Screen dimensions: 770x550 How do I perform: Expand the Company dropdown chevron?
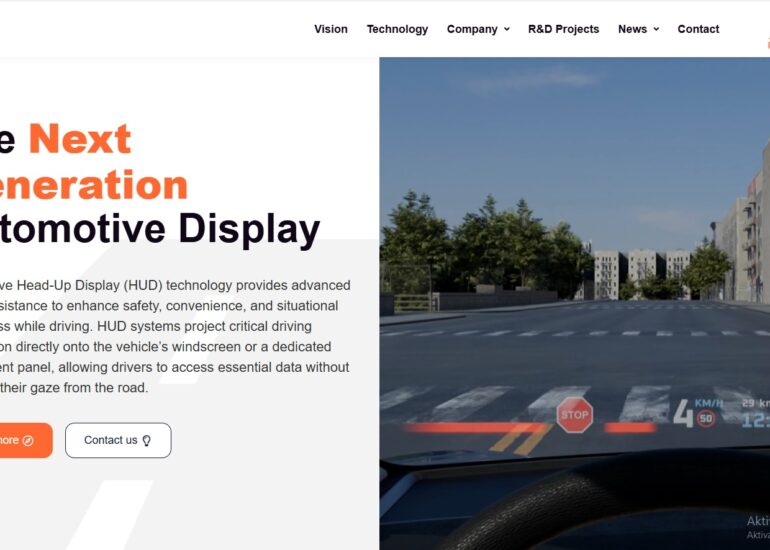click(507, 29)
